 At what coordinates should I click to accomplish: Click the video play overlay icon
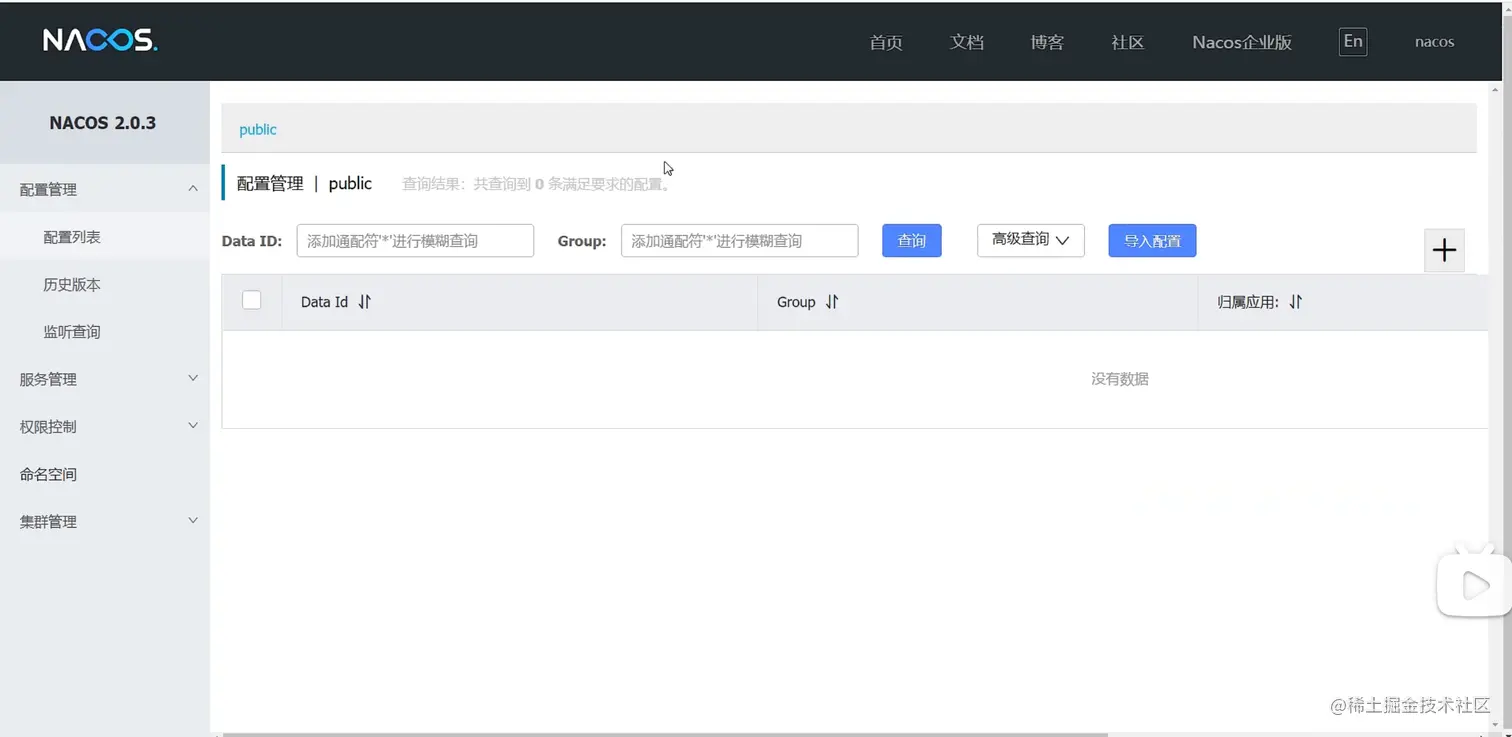coord(1474,584)
